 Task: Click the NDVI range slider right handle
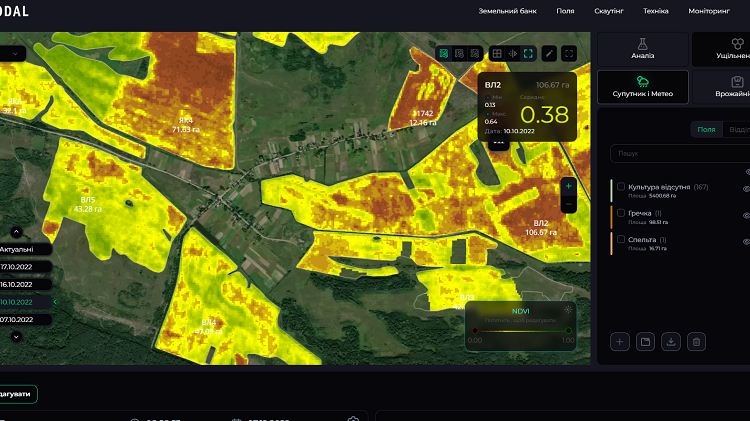click(568, 331)
